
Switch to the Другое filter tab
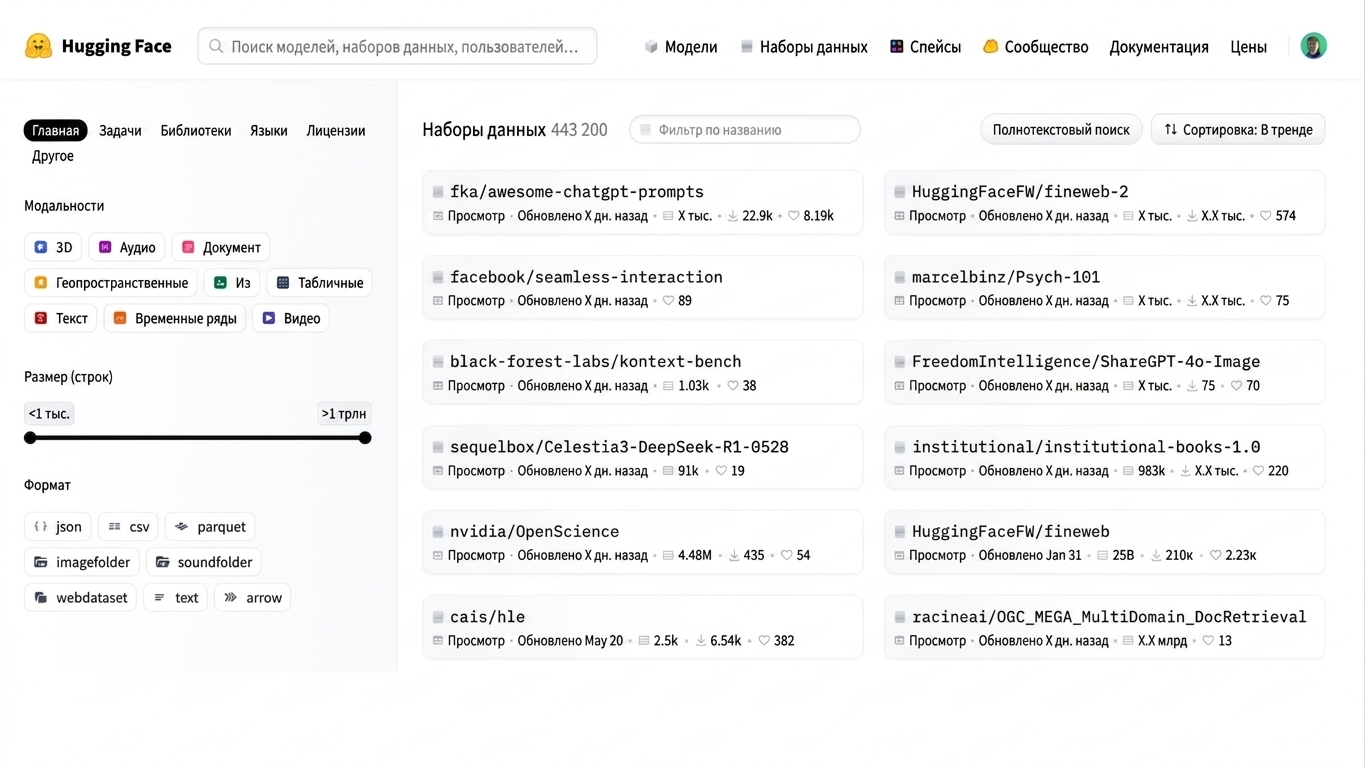pyautogui.click(x=53, y=156)
